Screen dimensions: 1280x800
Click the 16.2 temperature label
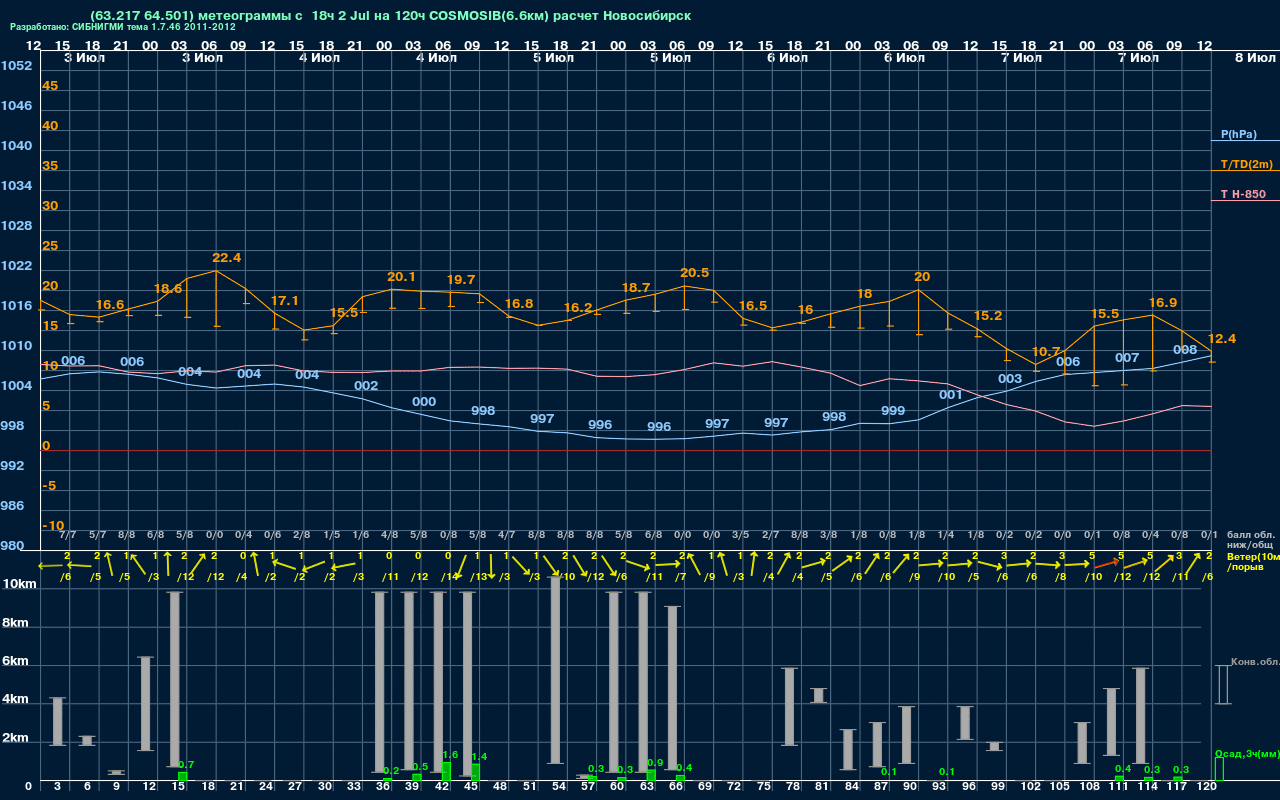point(578,307)
